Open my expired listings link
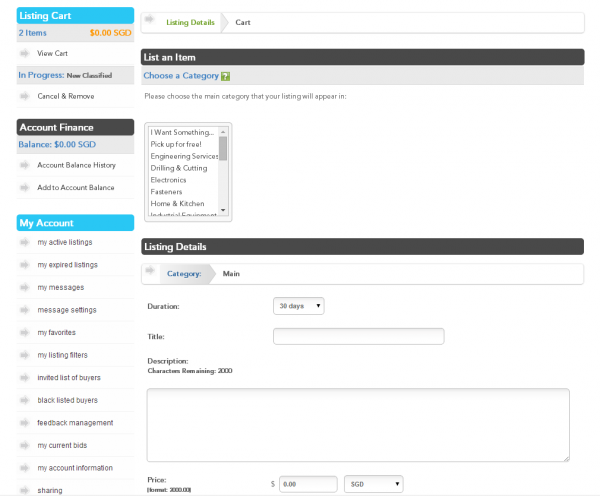This screenshot has height=496, width=600. tap(67, 265)
